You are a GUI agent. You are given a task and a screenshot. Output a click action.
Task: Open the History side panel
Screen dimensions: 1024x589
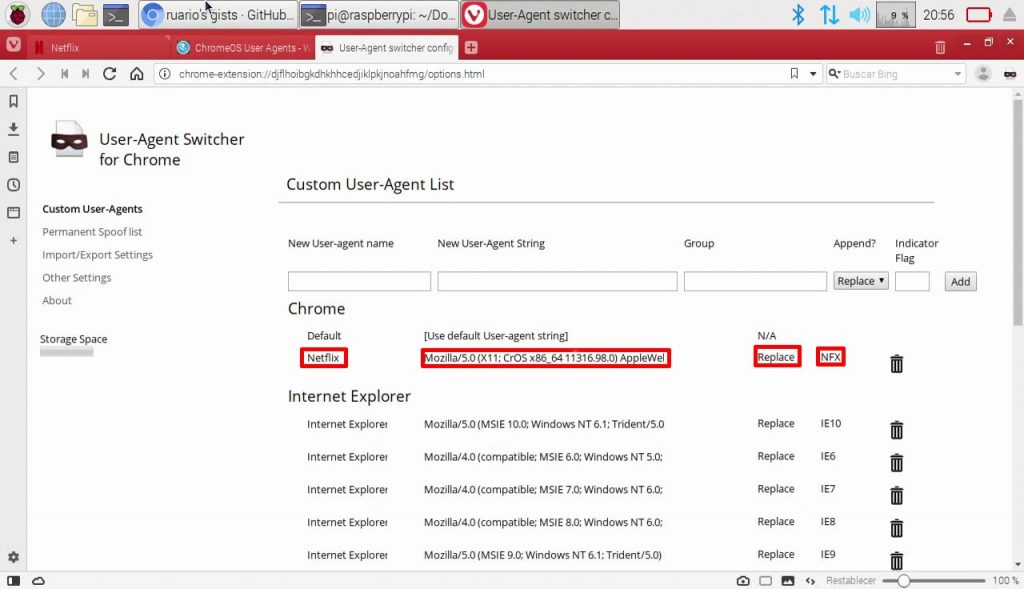tap(13, 185)
